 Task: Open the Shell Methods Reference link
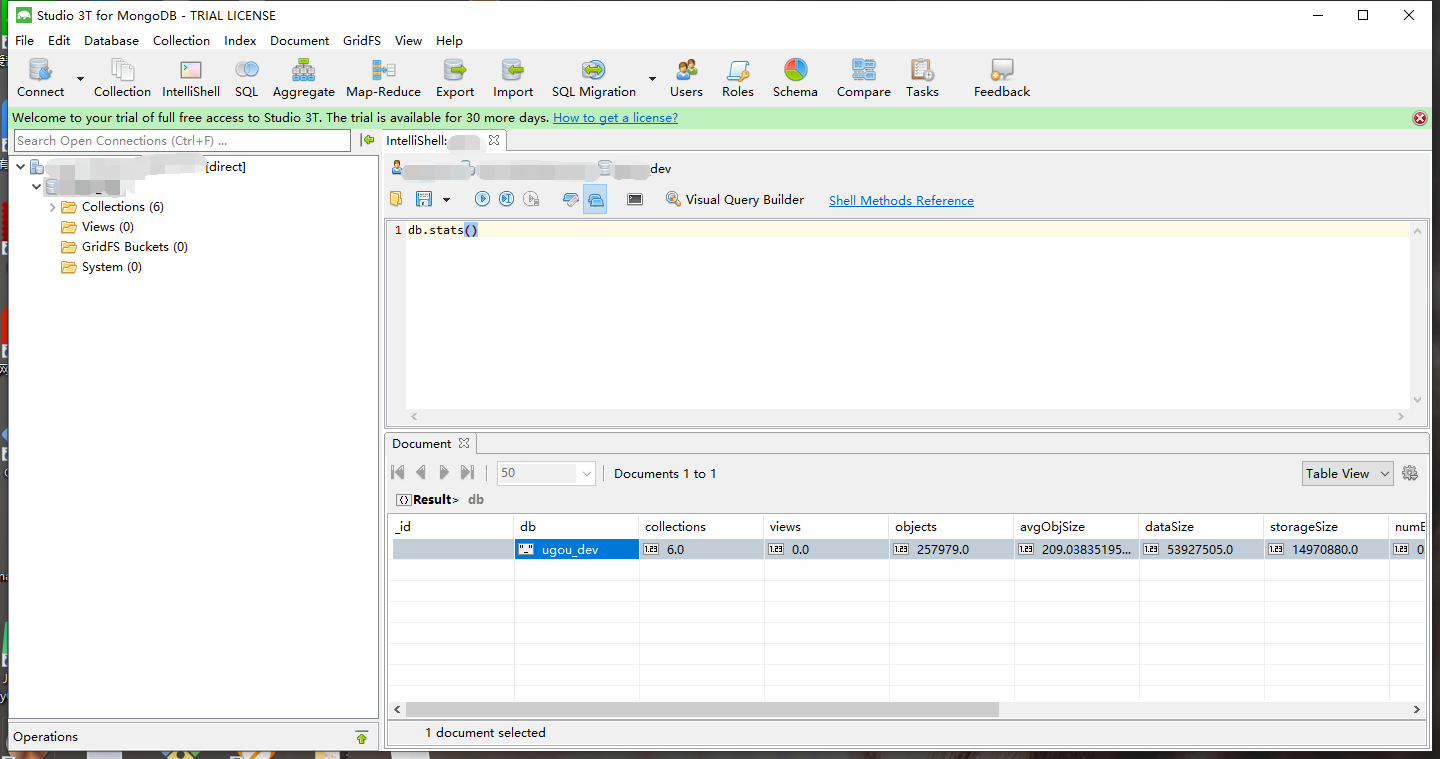pos(900,200)
